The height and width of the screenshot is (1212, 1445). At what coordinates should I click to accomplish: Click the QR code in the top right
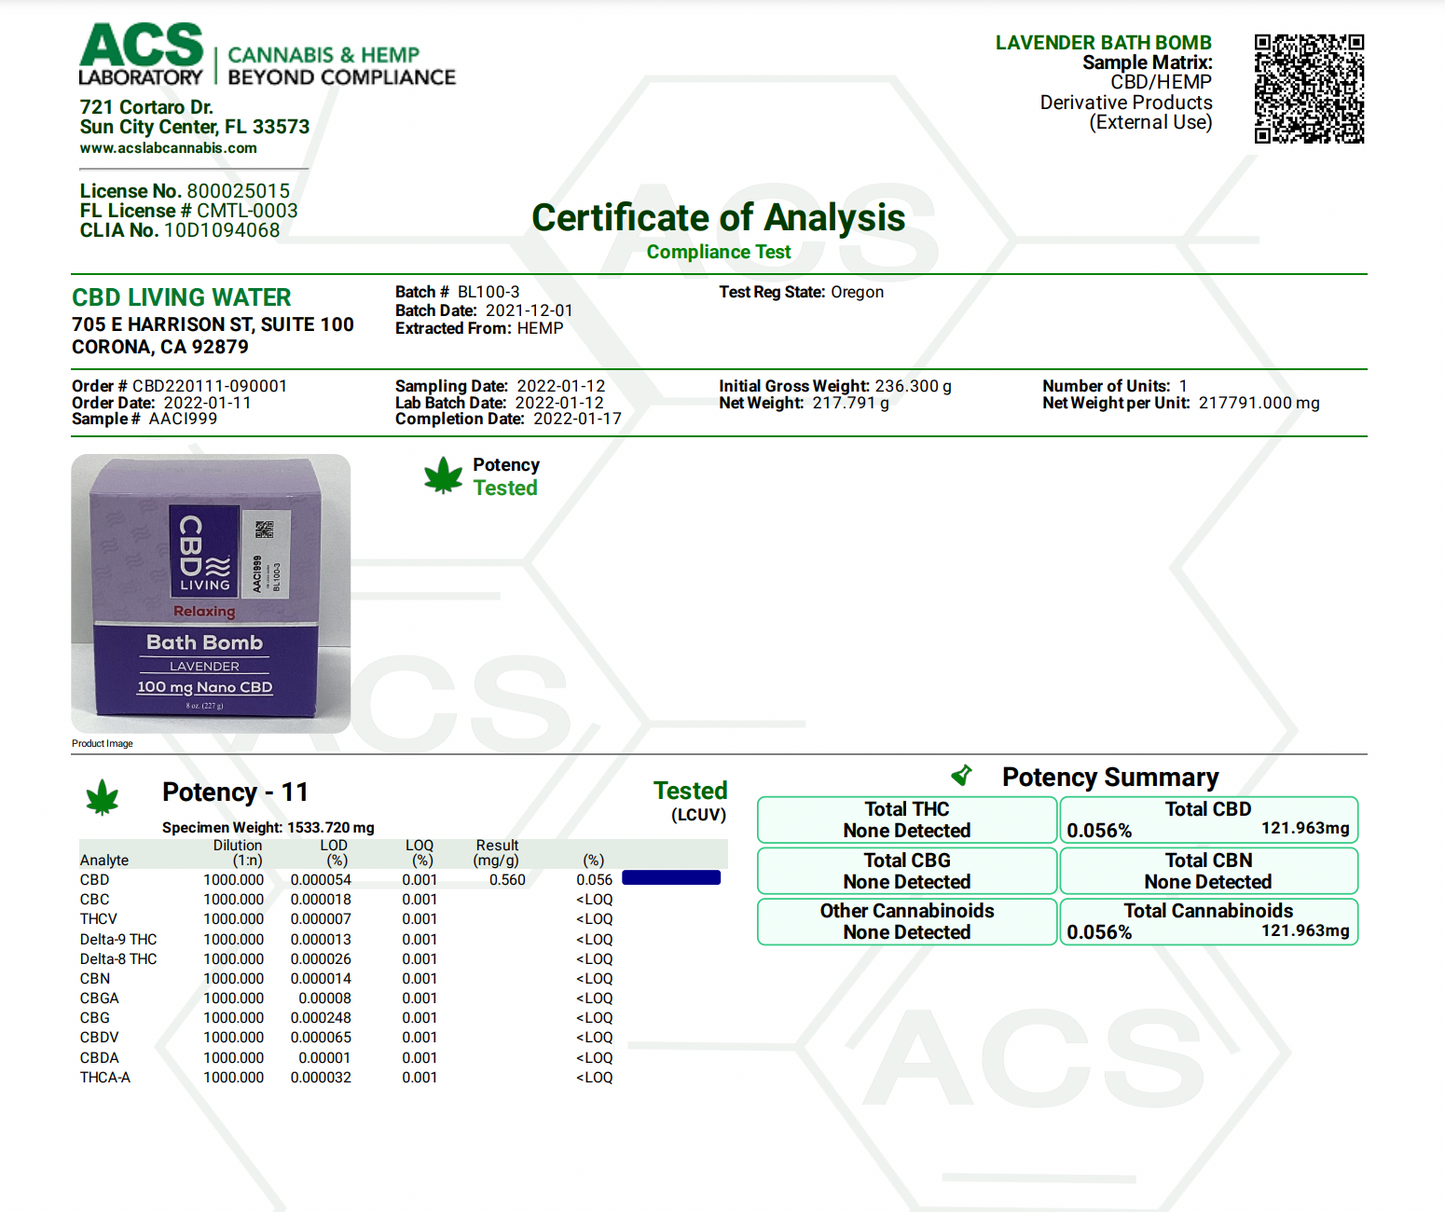[1309, 89]
